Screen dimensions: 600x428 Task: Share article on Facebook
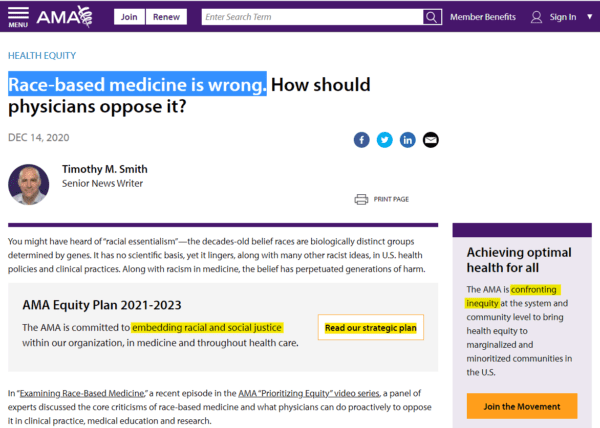click(362, 140)
